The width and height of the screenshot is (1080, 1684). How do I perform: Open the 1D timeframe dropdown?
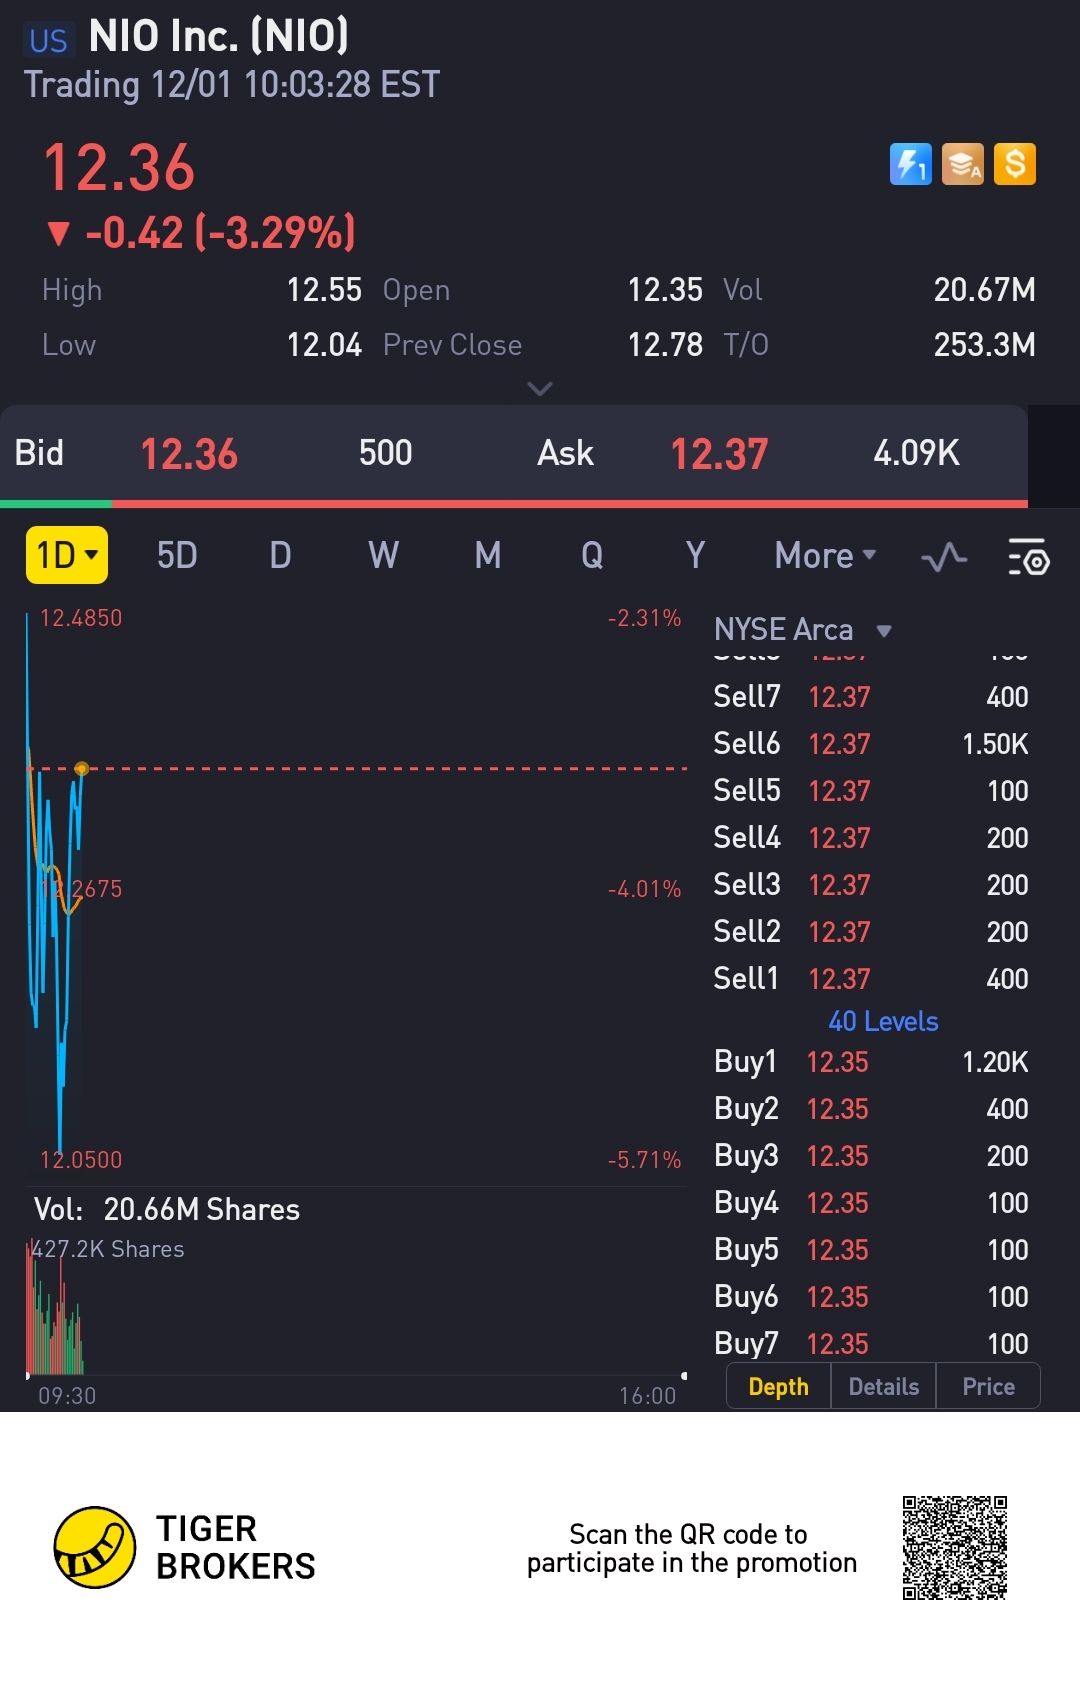tap(67, 555)
